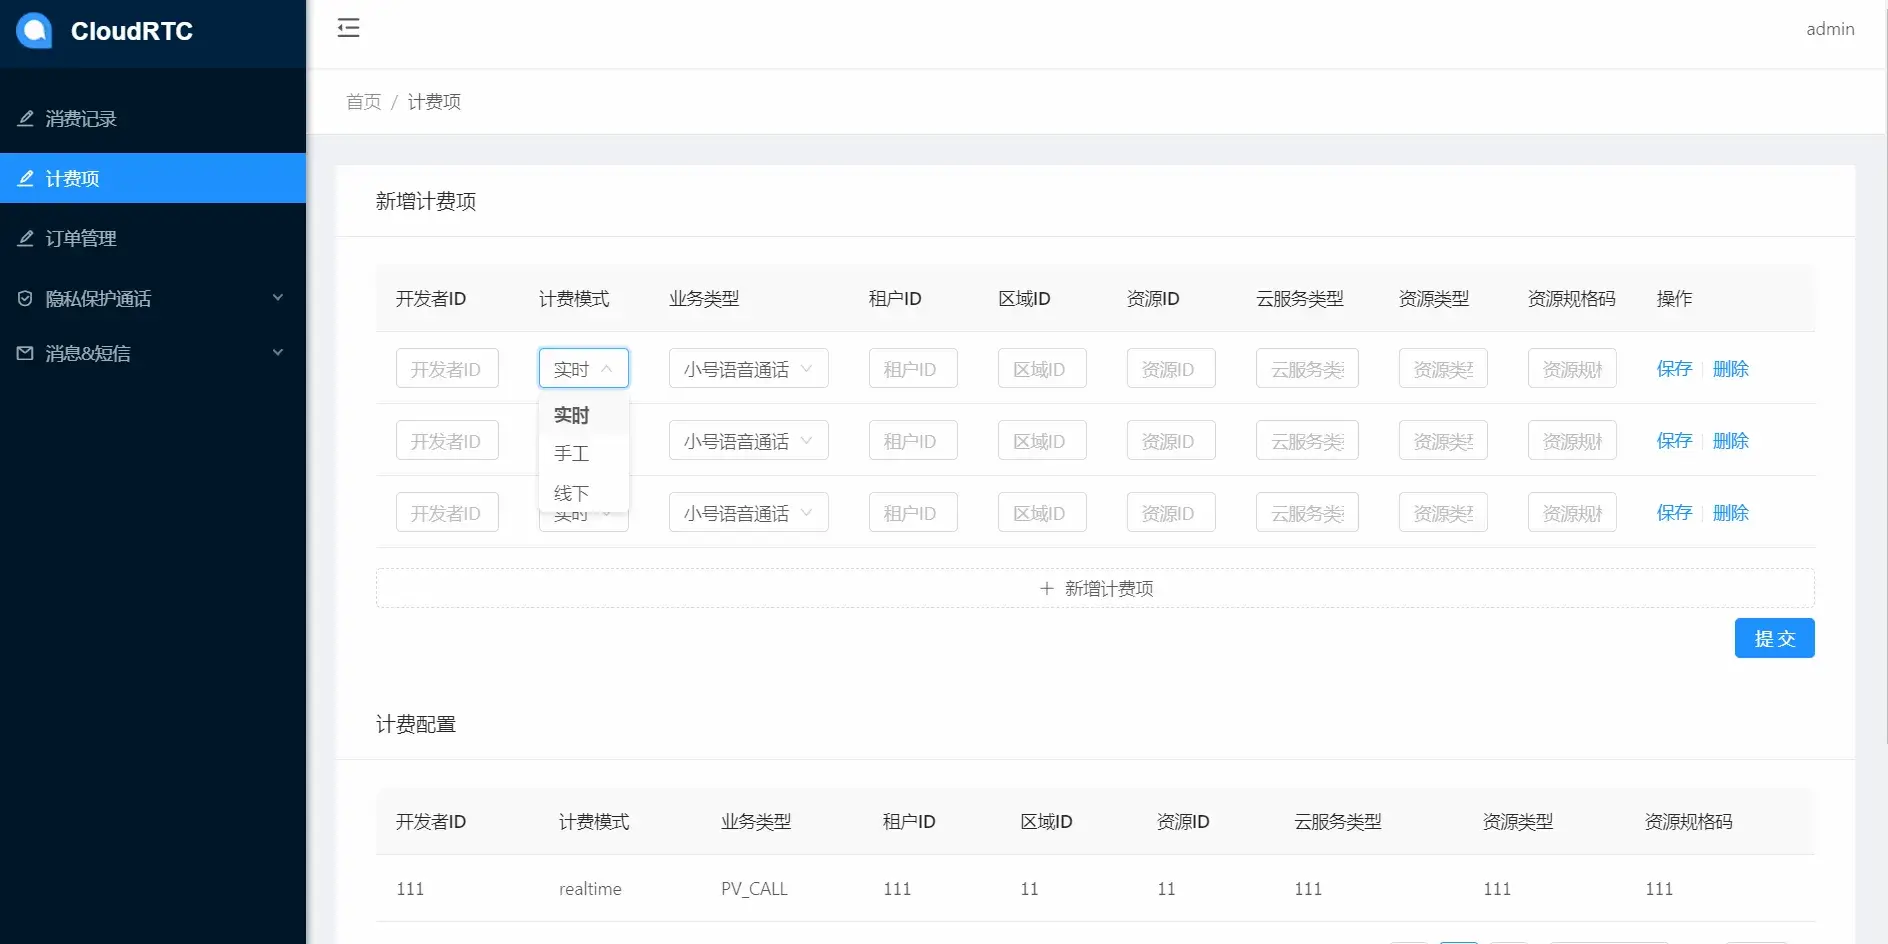Click the shield icon beside 隐私保护通话
1888x944 pixels.
click(x=25, y=298)
